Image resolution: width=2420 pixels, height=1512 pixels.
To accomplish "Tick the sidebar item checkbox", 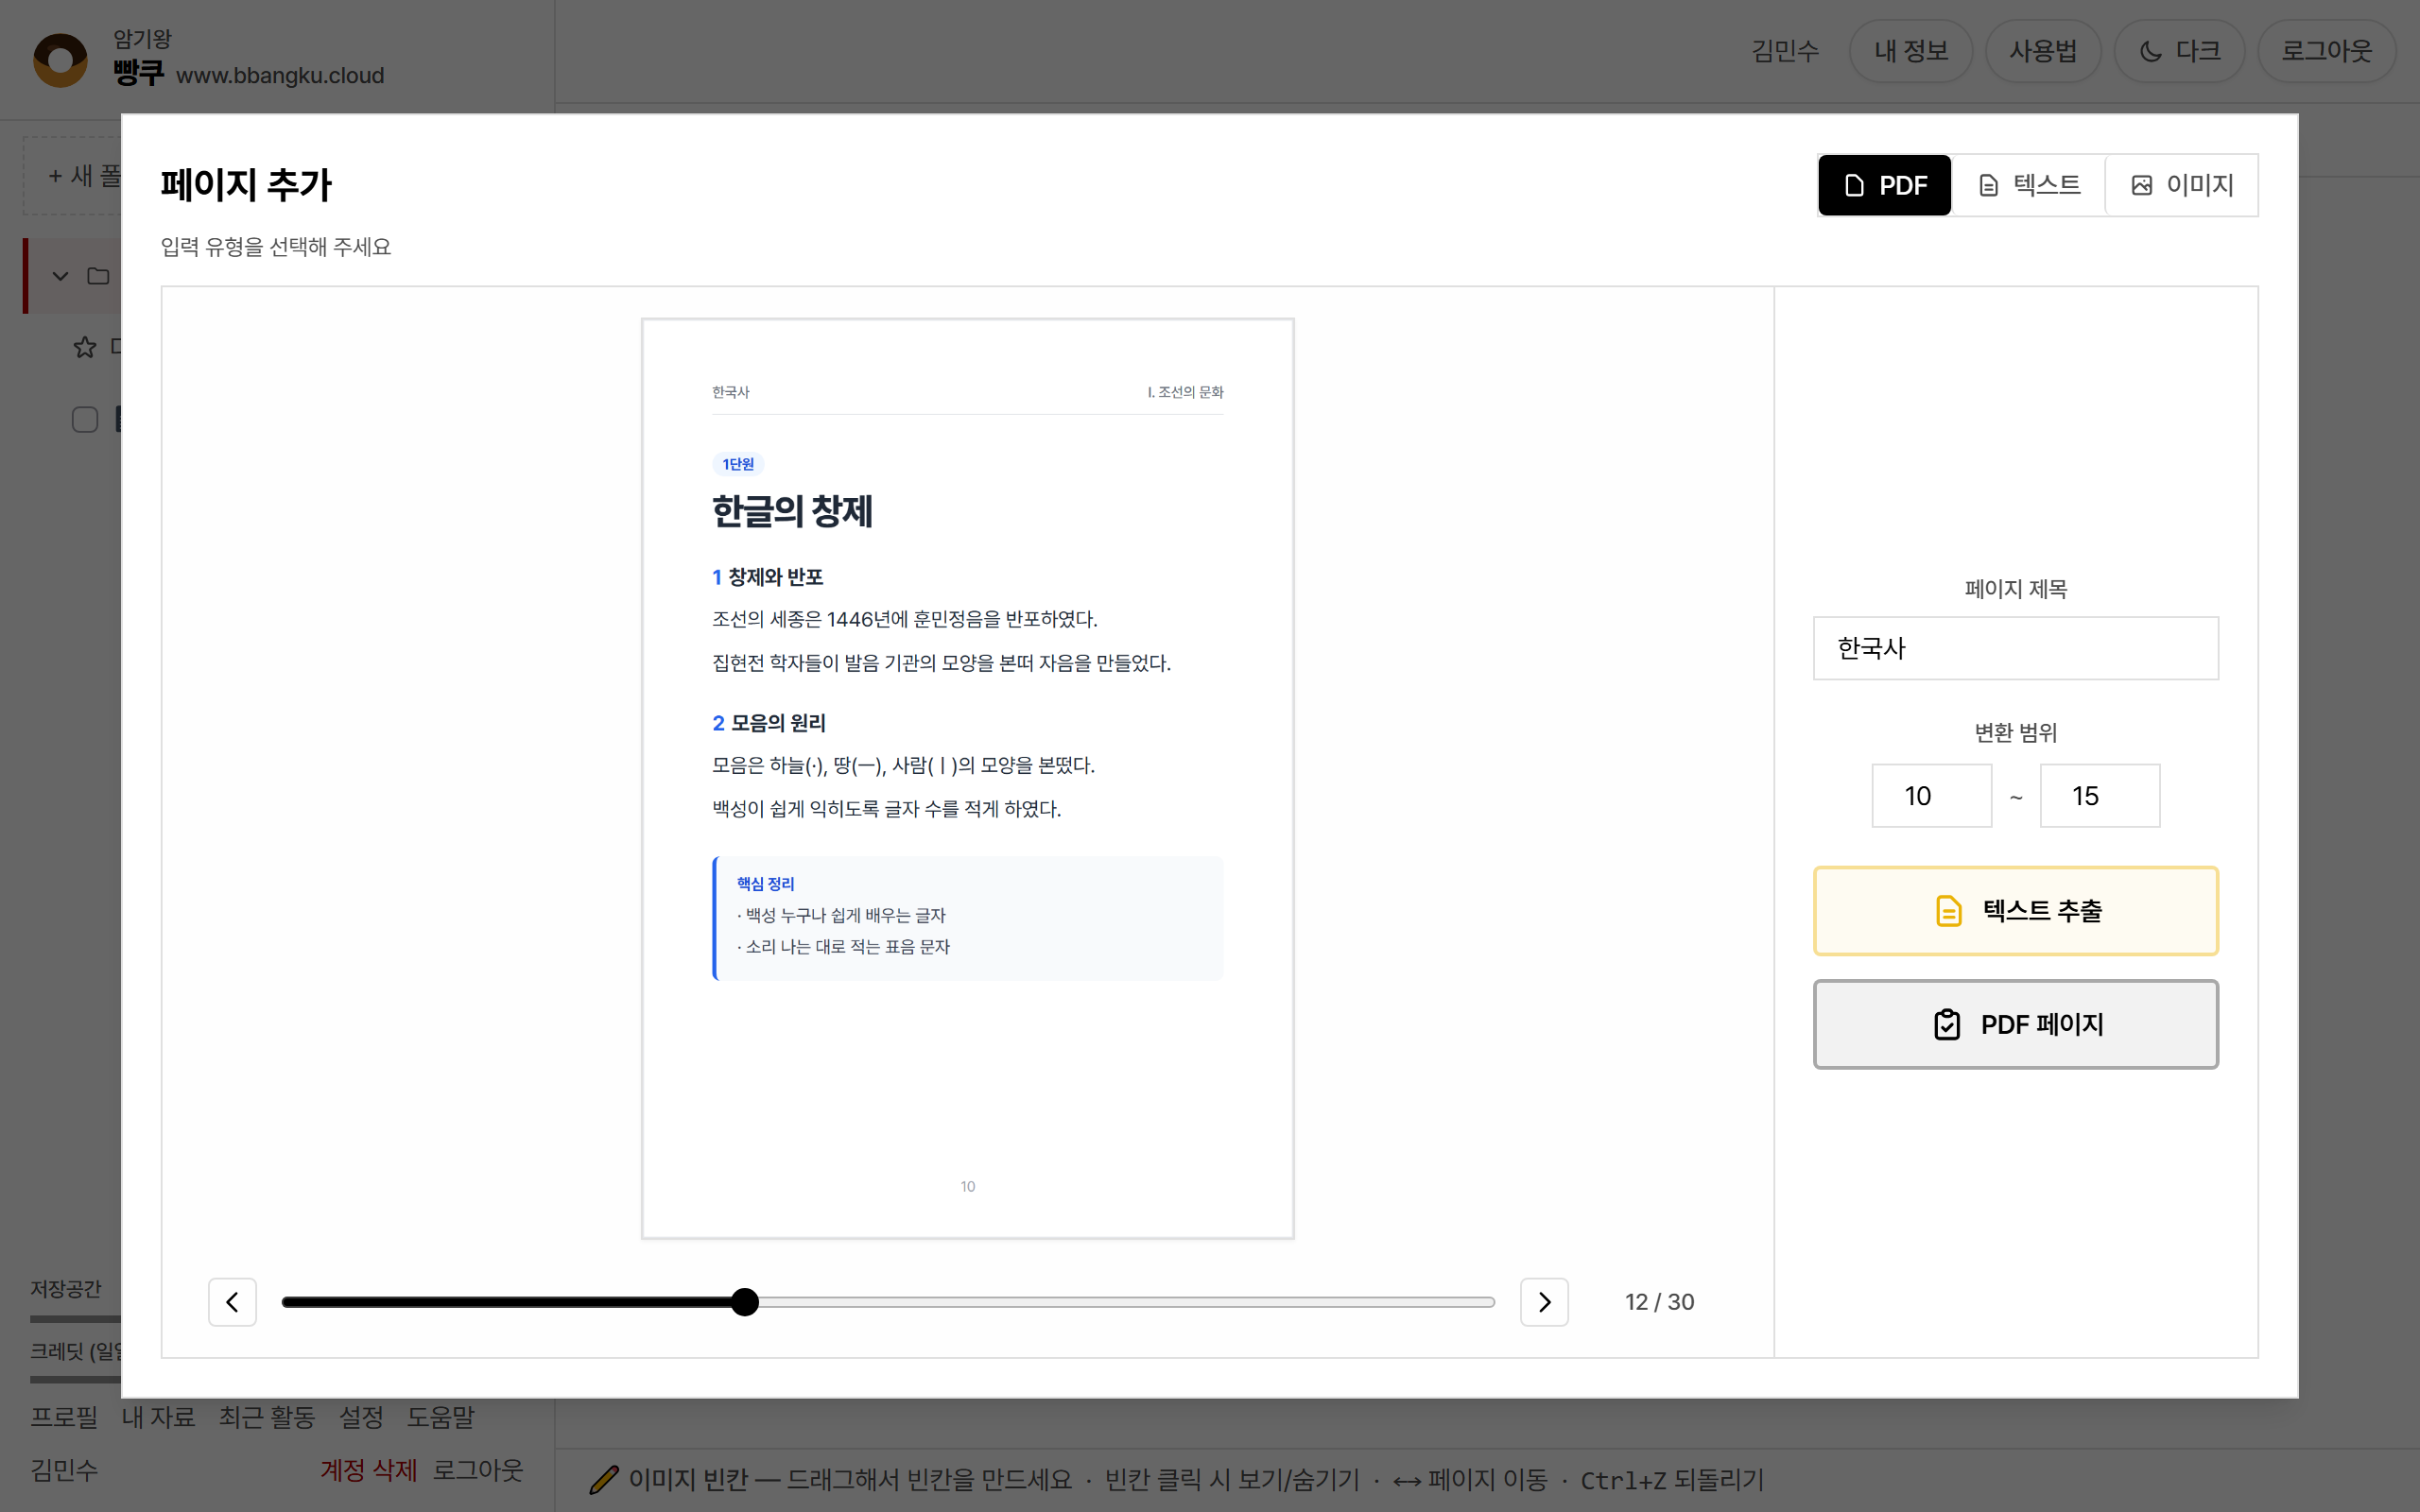I will click(x=85, y=419).
